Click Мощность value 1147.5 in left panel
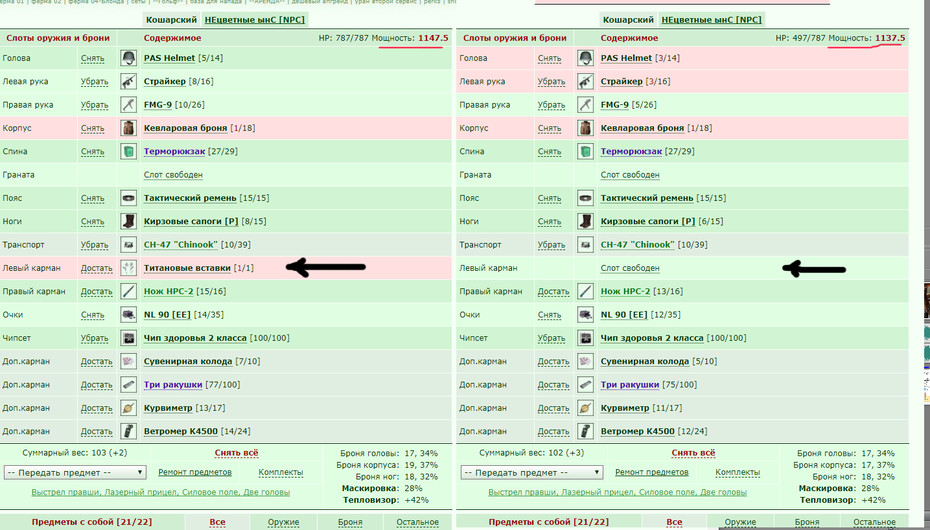 click(433, 38)
